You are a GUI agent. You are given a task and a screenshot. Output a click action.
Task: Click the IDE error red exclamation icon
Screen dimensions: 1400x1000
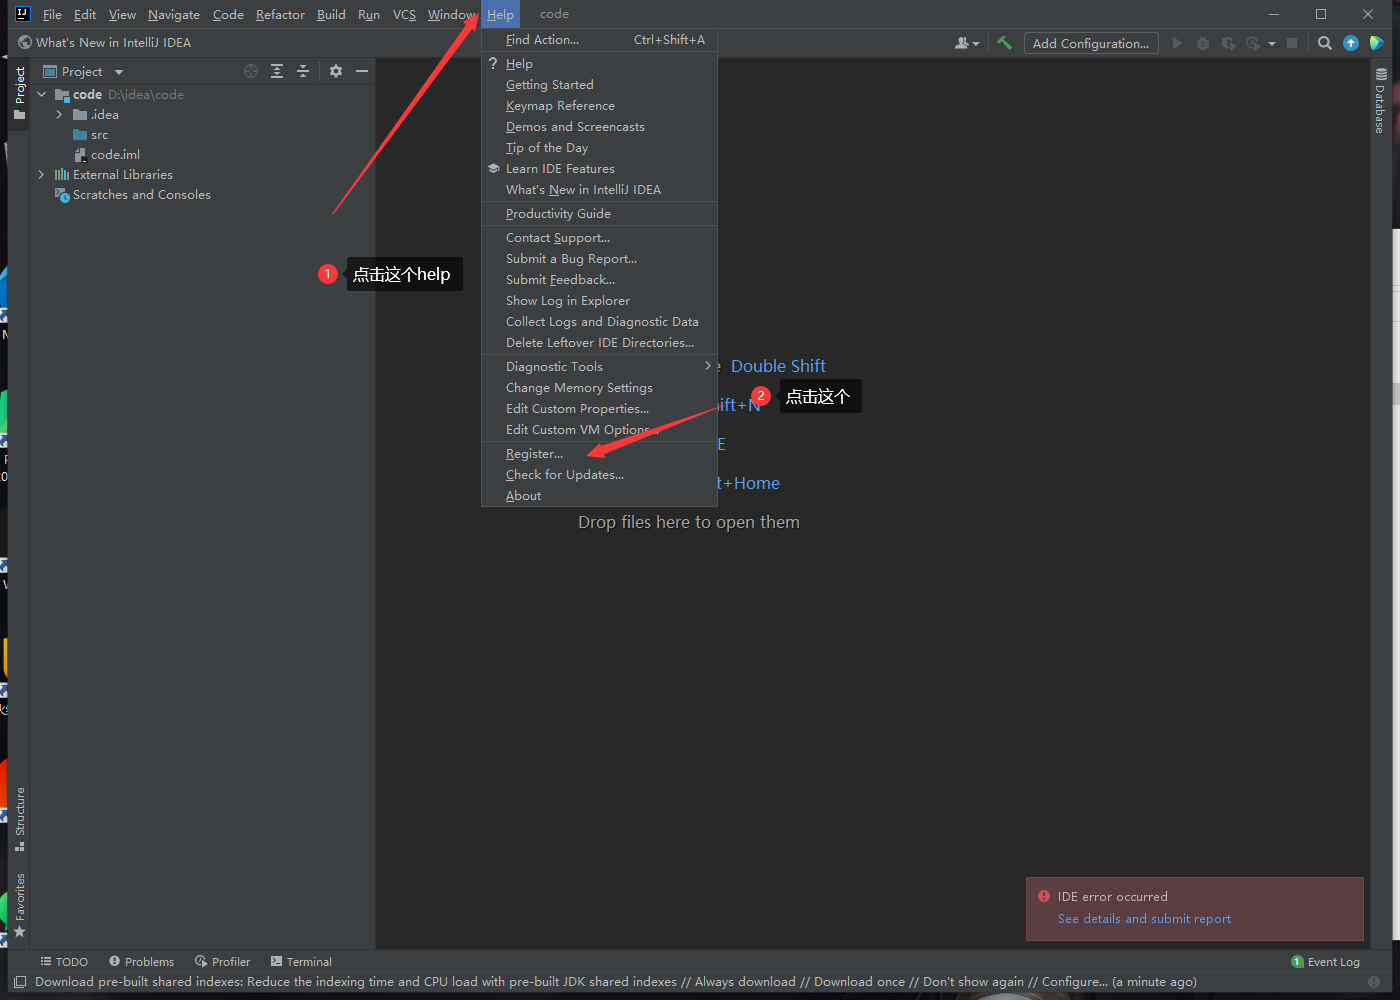point(1043,897)
